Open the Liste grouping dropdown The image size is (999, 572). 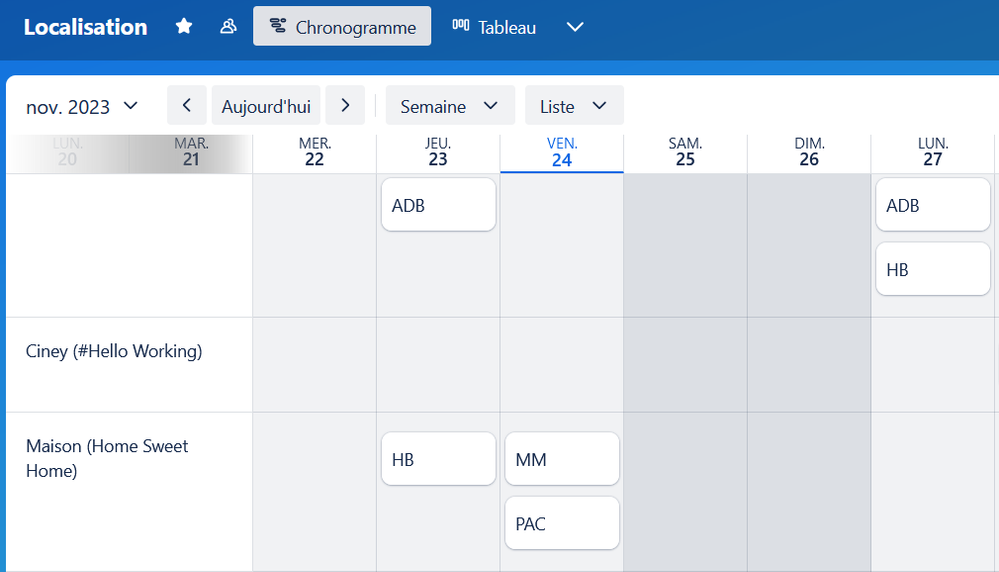(574, 105)
